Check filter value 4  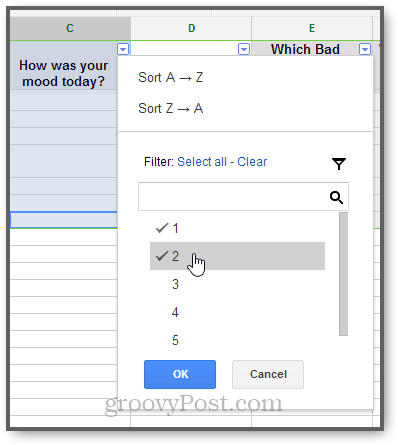tap(237, 312)
